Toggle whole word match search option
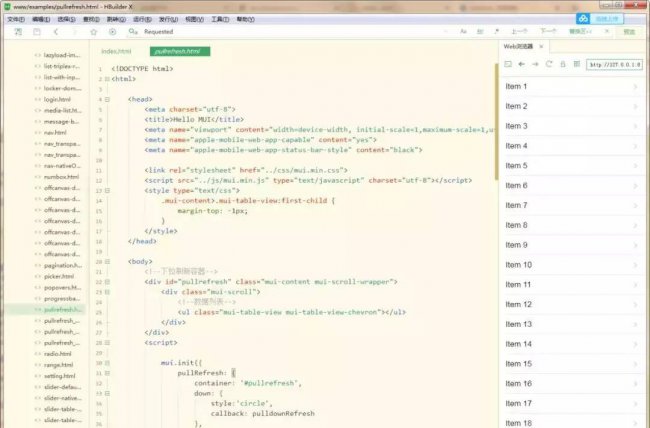Screen dimensions: 650x428 [480, 32]
